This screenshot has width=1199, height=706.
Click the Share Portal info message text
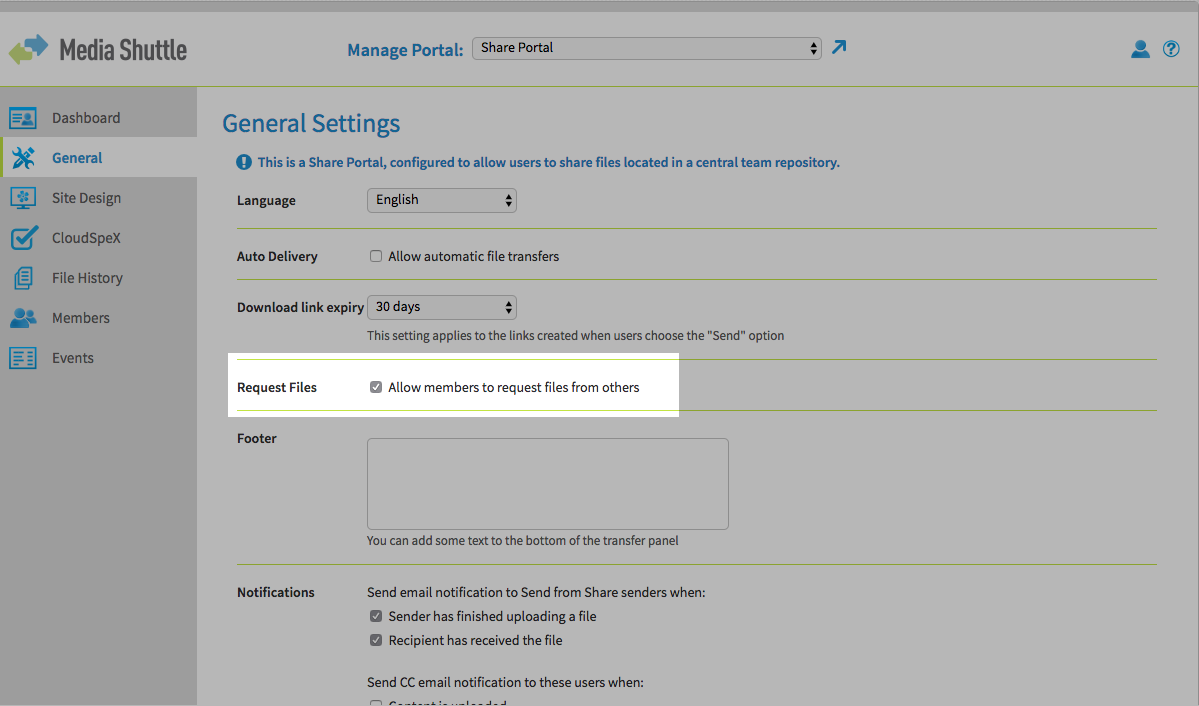pos(548,162)
